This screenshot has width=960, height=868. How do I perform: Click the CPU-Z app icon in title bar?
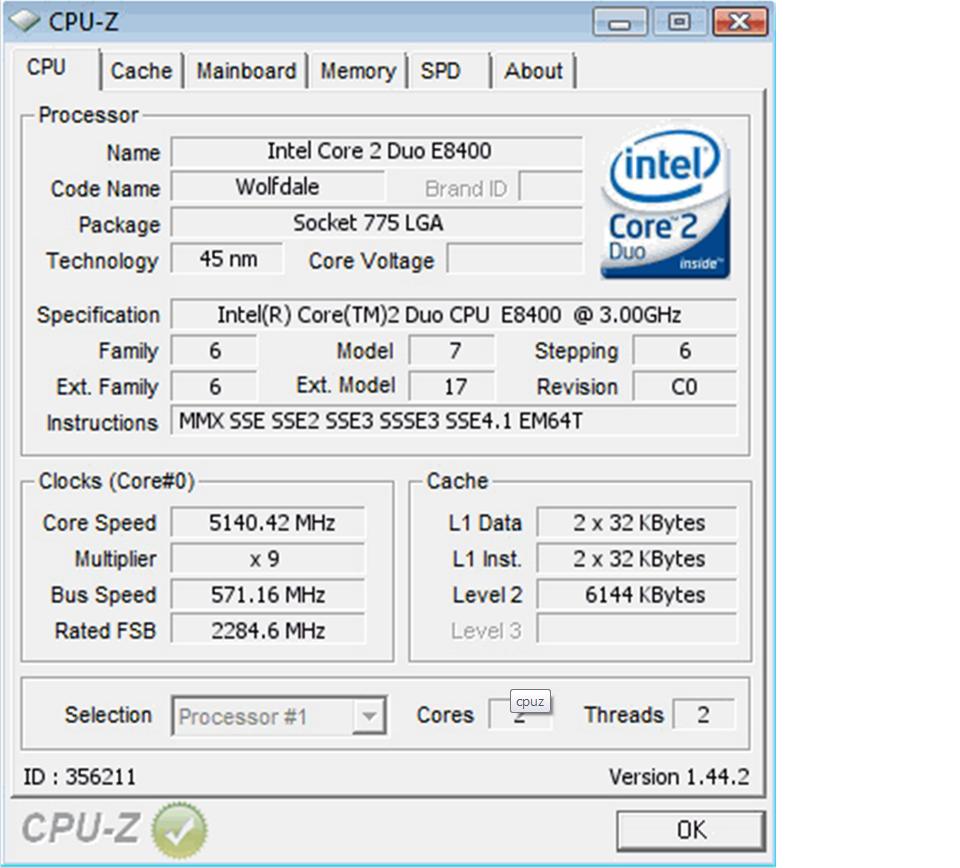[25, 21]
